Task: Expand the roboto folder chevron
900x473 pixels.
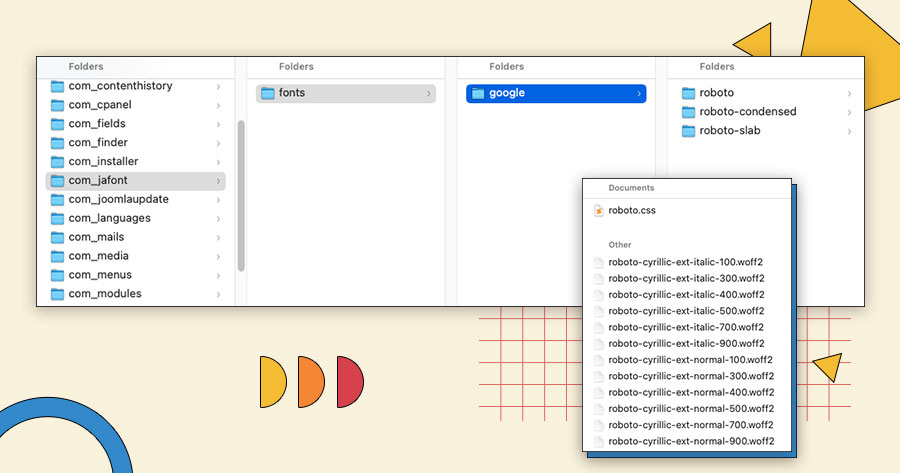Action: (849, 94)
